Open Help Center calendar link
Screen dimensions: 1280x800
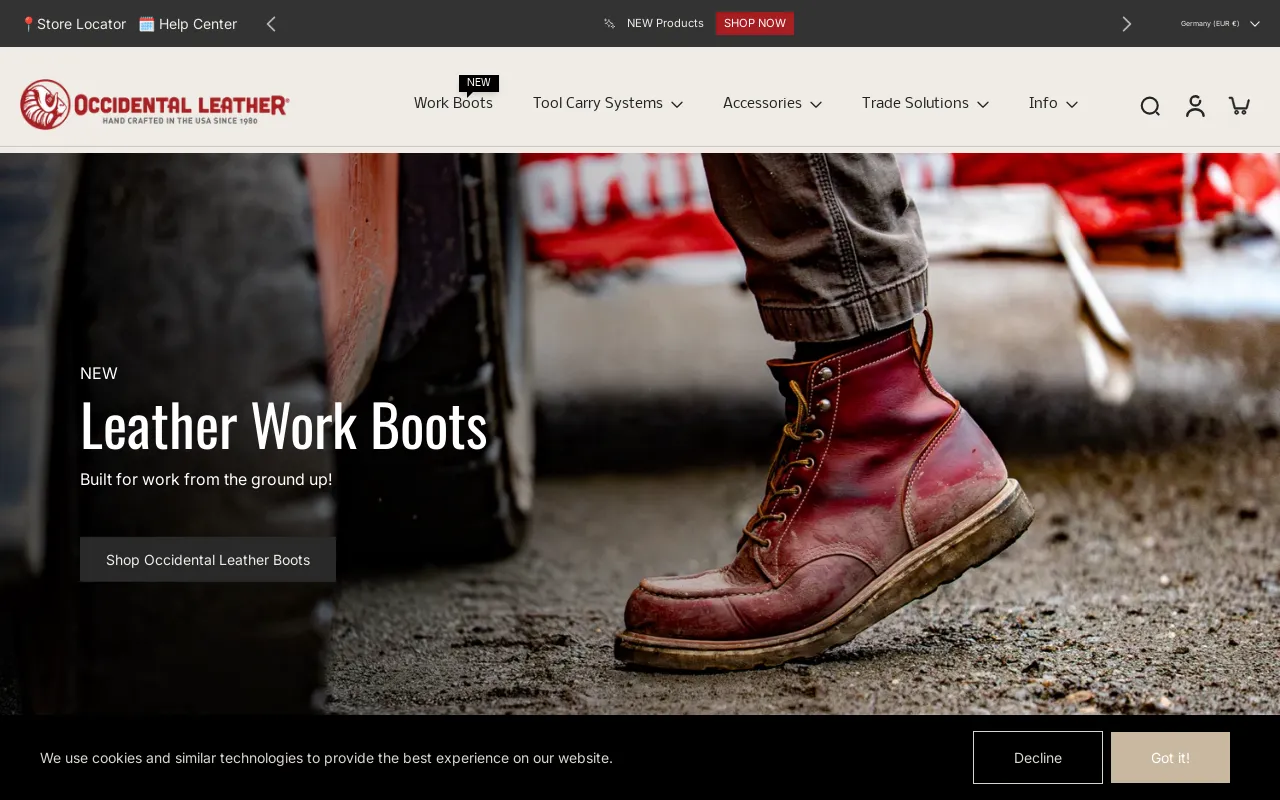[x=188, y=24]
